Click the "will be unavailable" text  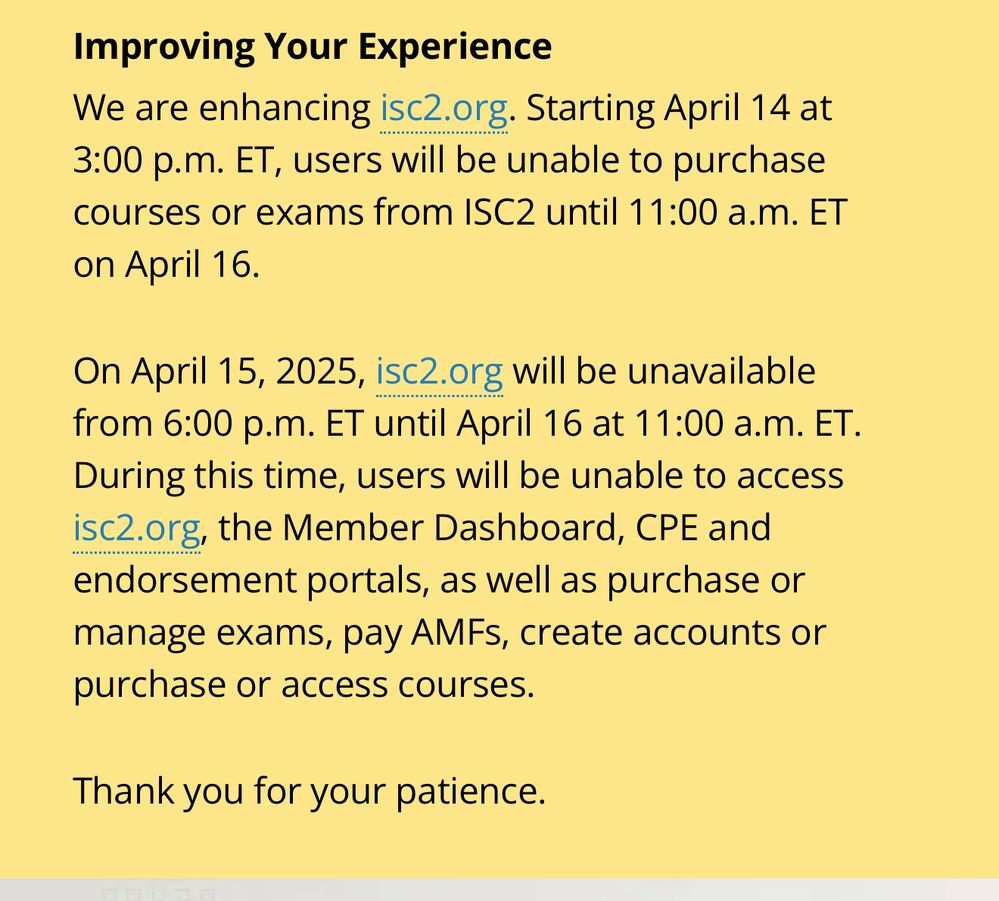coord(663,372)
